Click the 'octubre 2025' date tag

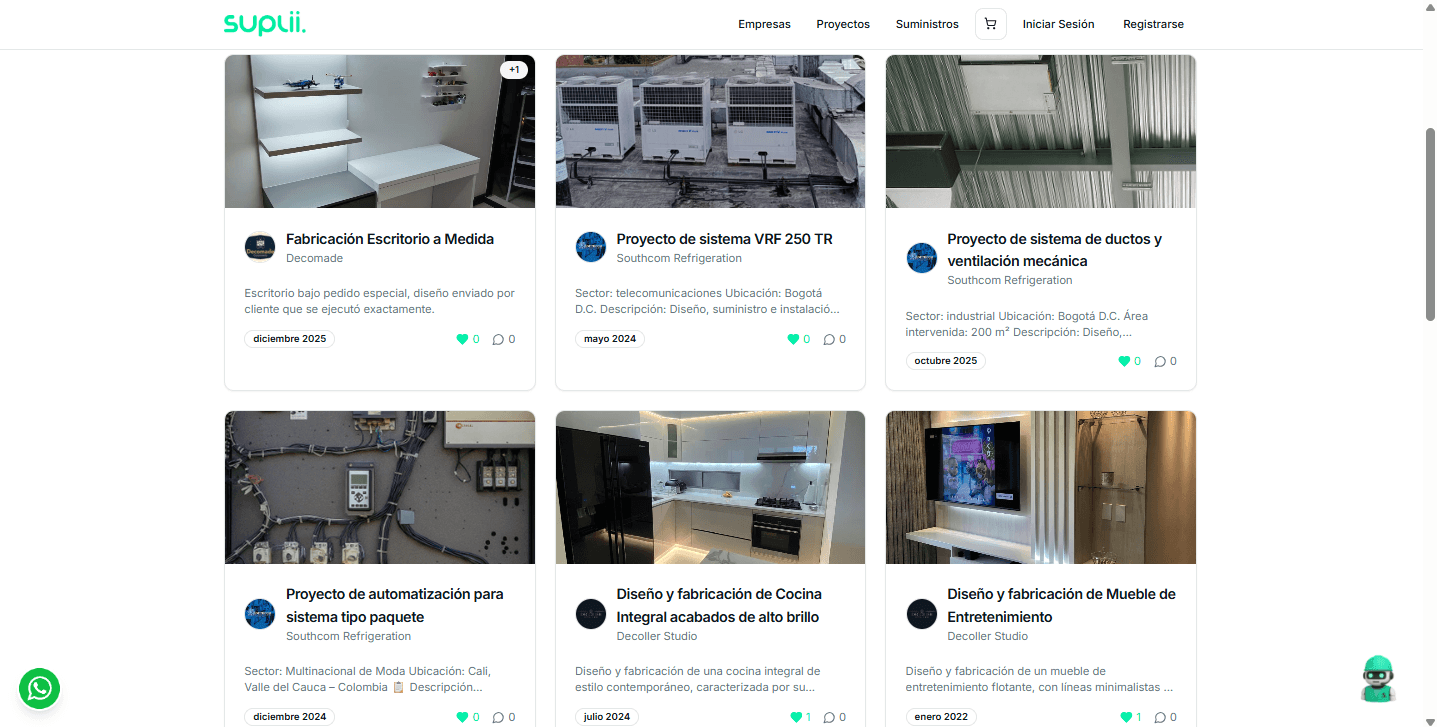(x=946, y=361)
